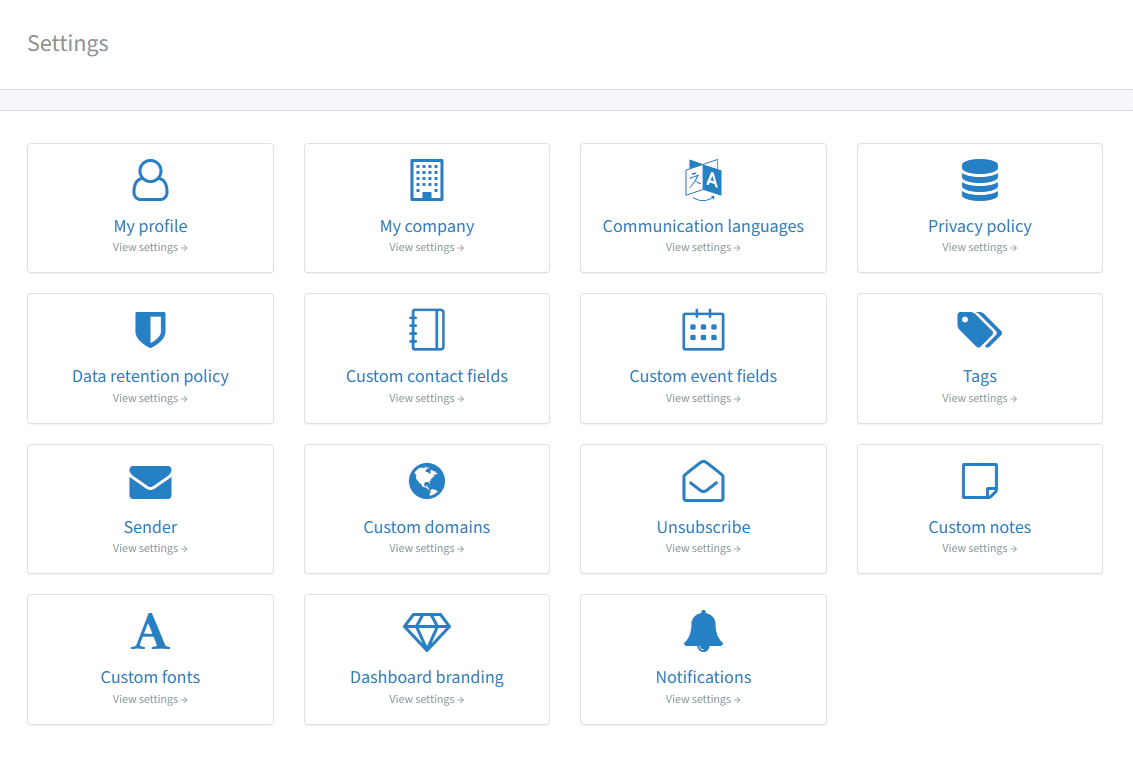Open the Custom domains title link
Image resolution: width=1133 pixels, height=773 pixels.
click(427, 527)
